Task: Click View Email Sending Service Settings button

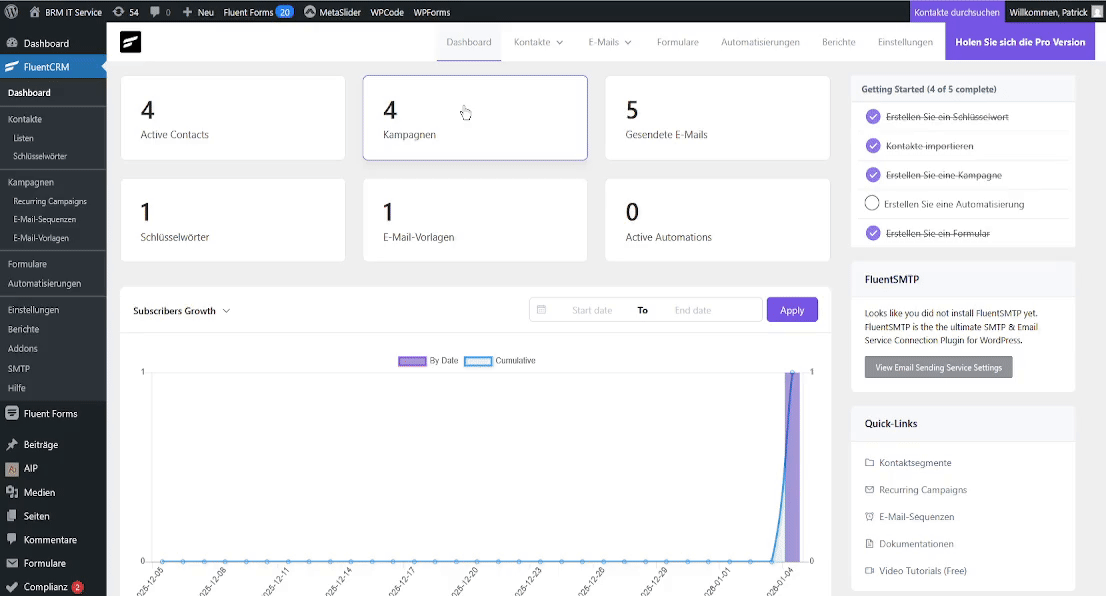Action: click(938, 367)
